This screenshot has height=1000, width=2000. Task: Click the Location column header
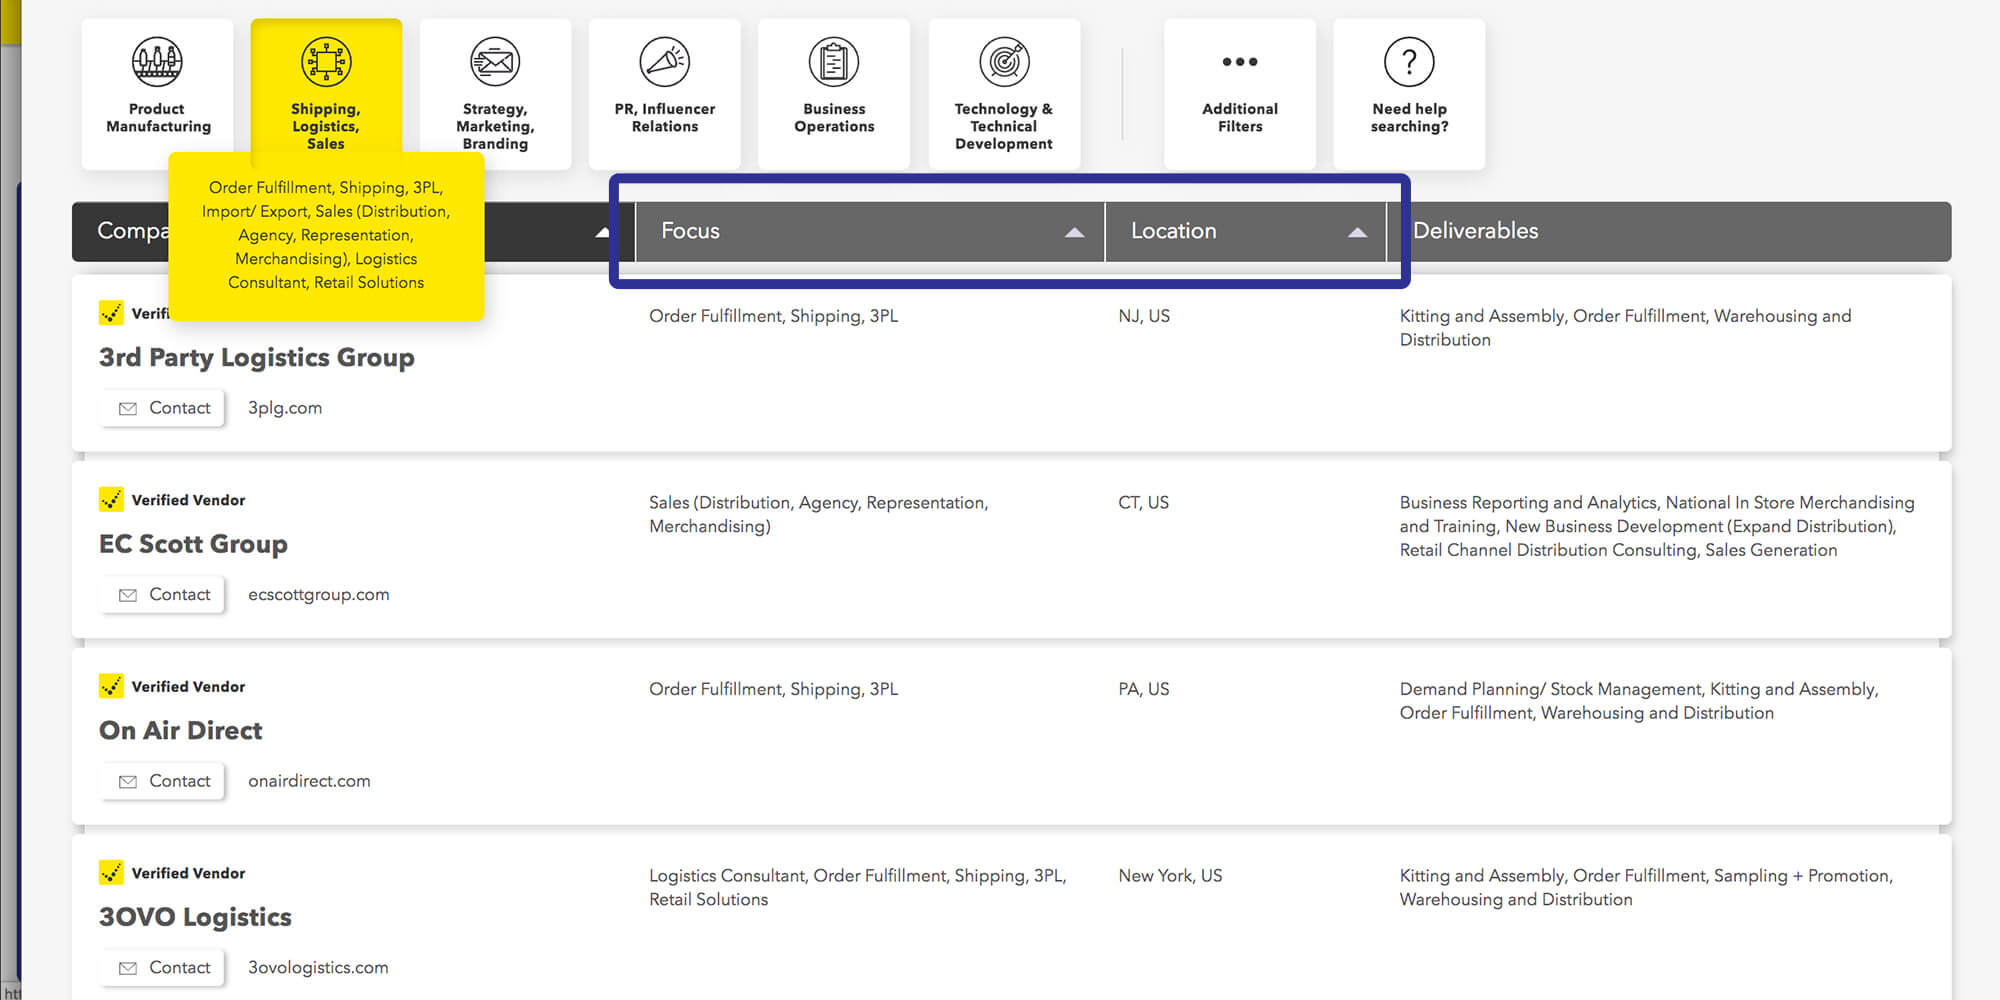[x=1245, y=231]
